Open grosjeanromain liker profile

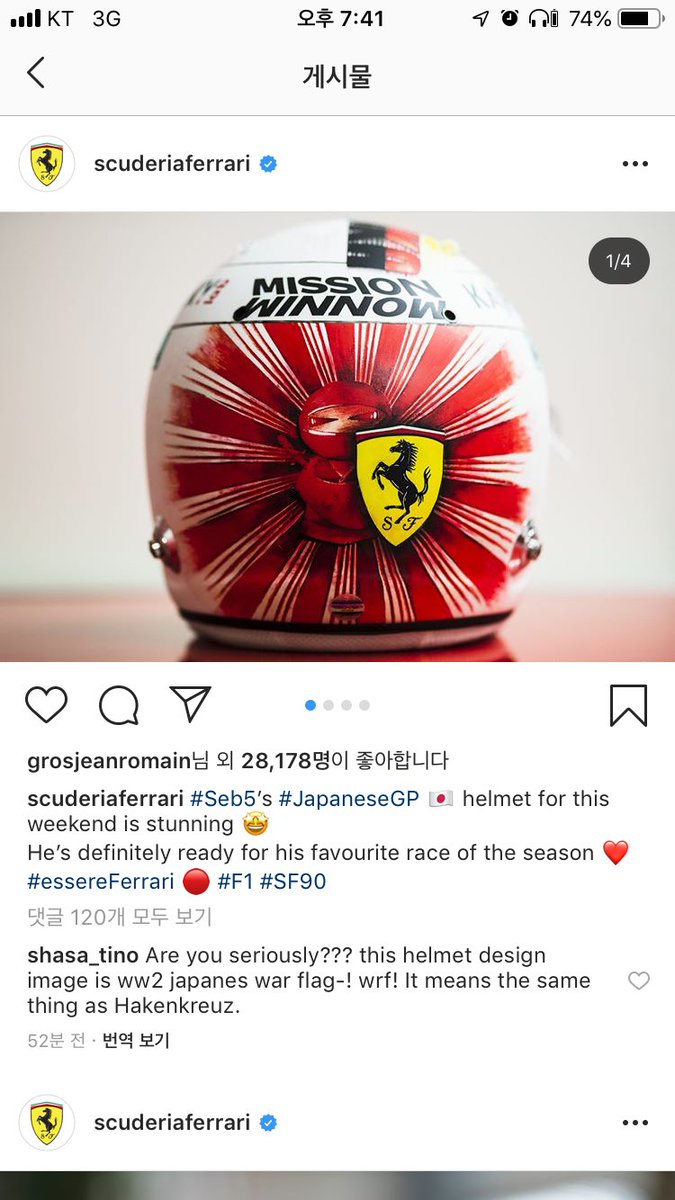[108, 762]
